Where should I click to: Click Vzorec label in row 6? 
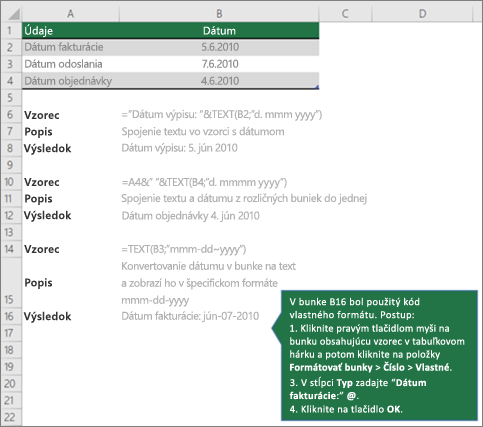42,115
